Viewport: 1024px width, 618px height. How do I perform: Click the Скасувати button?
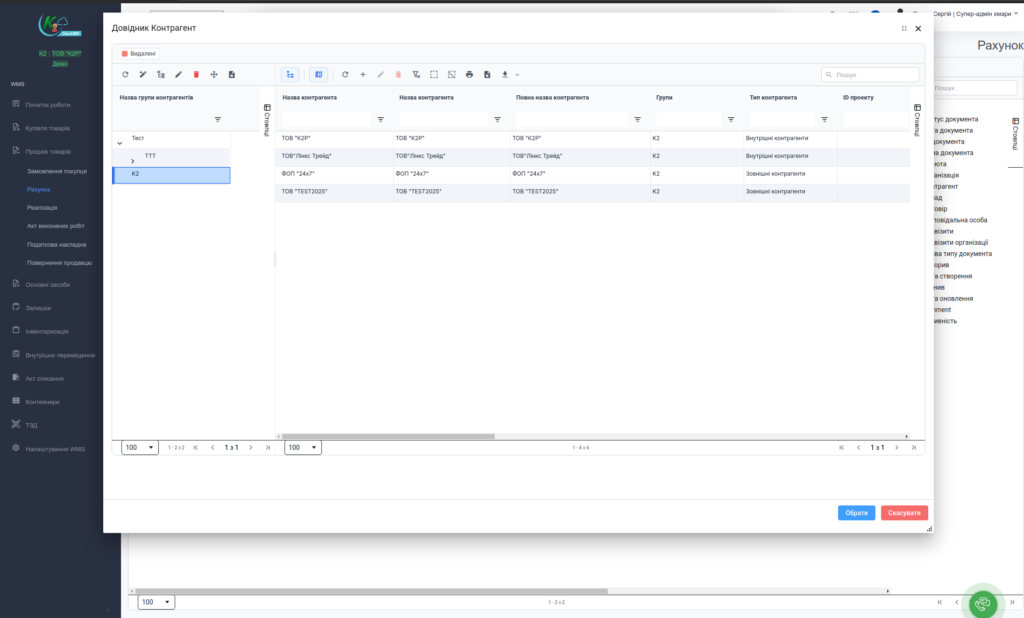coord(904,513)
